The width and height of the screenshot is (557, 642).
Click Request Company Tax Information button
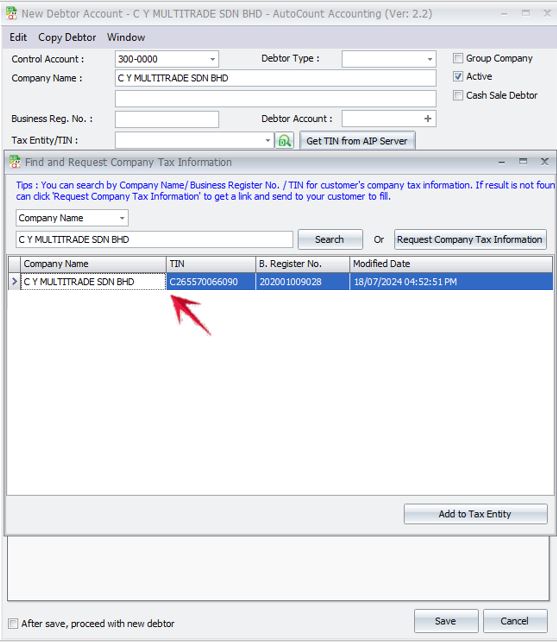pyautogui.click(x=470, y=240)
